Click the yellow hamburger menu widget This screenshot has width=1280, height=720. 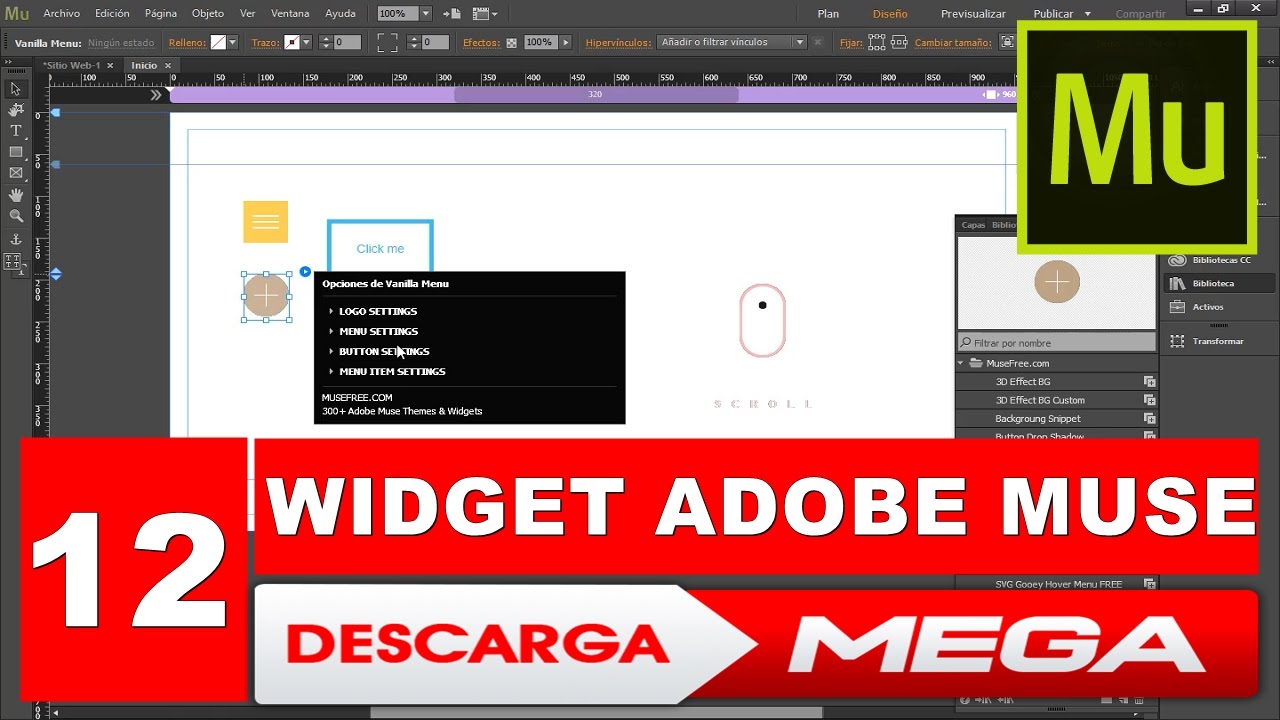(265, 222)
